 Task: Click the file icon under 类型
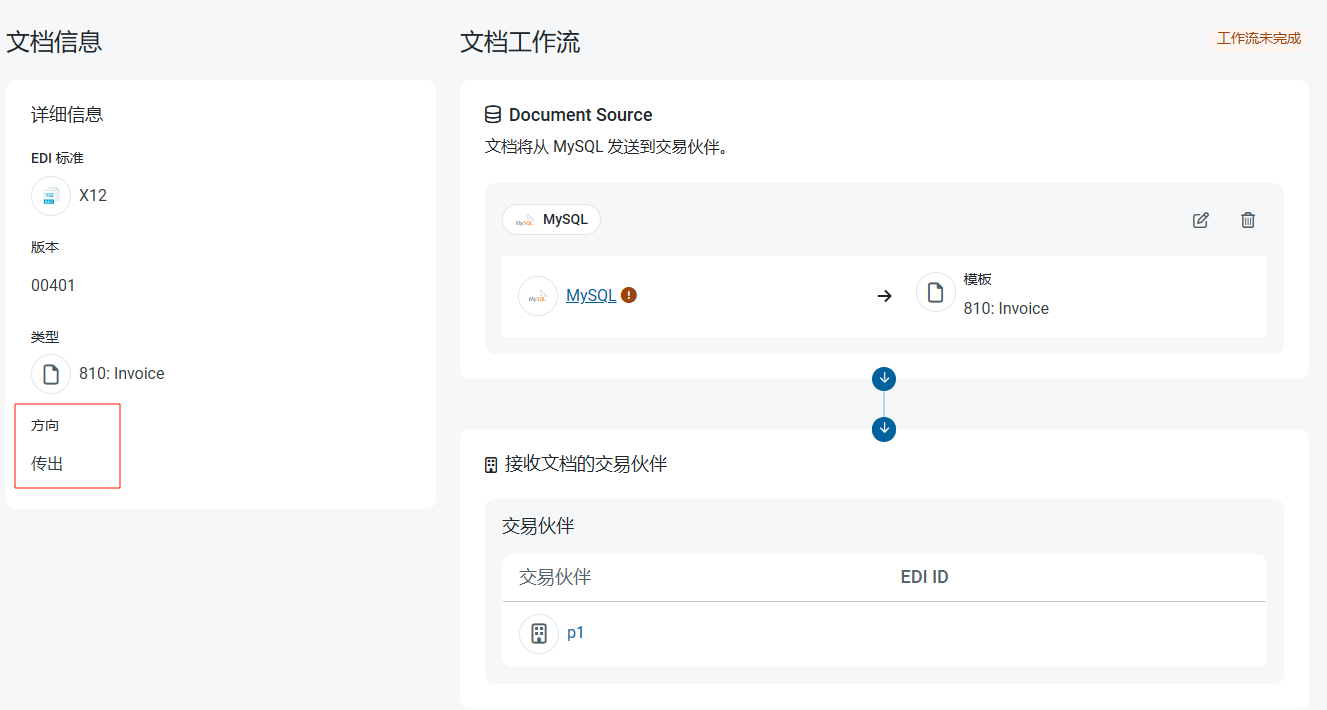(x=51, y=374)
